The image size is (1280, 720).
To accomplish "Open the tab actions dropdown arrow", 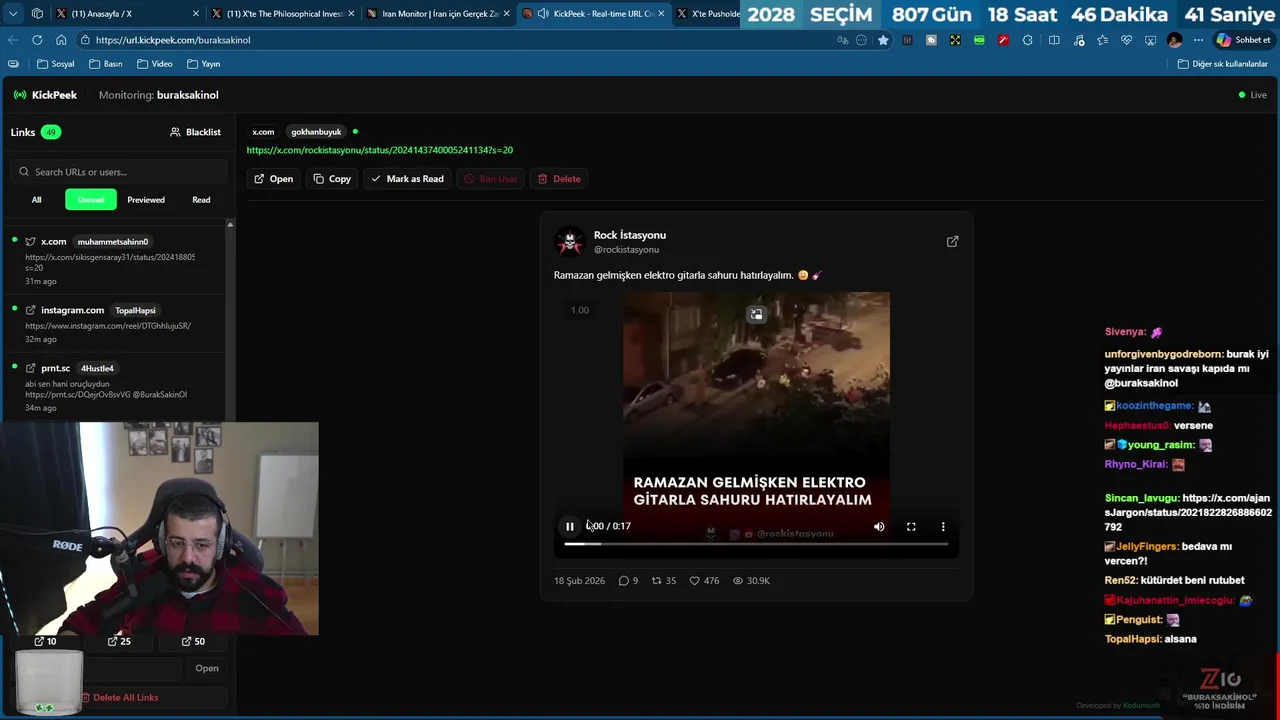I will click(x=12, y=14).
